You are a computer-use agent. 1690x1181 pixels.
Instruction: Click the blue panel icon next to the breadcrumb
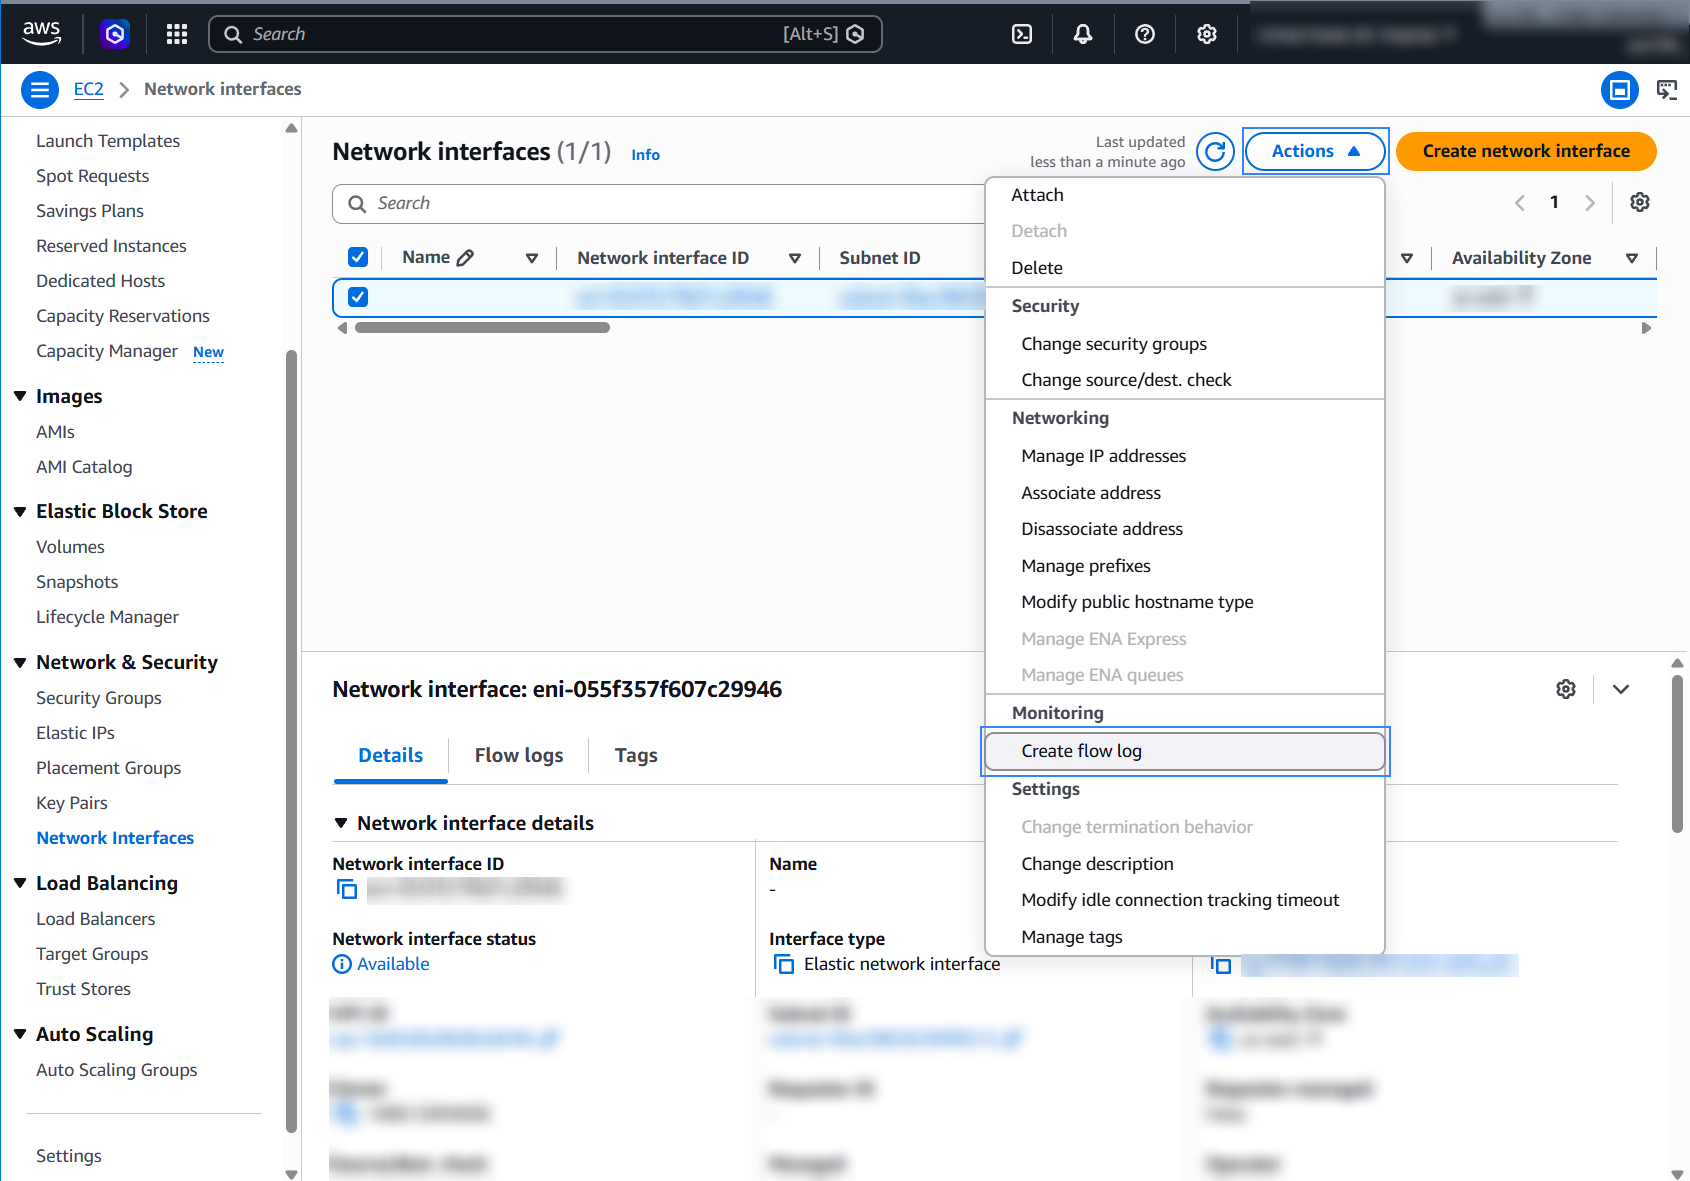[1620, 90]
